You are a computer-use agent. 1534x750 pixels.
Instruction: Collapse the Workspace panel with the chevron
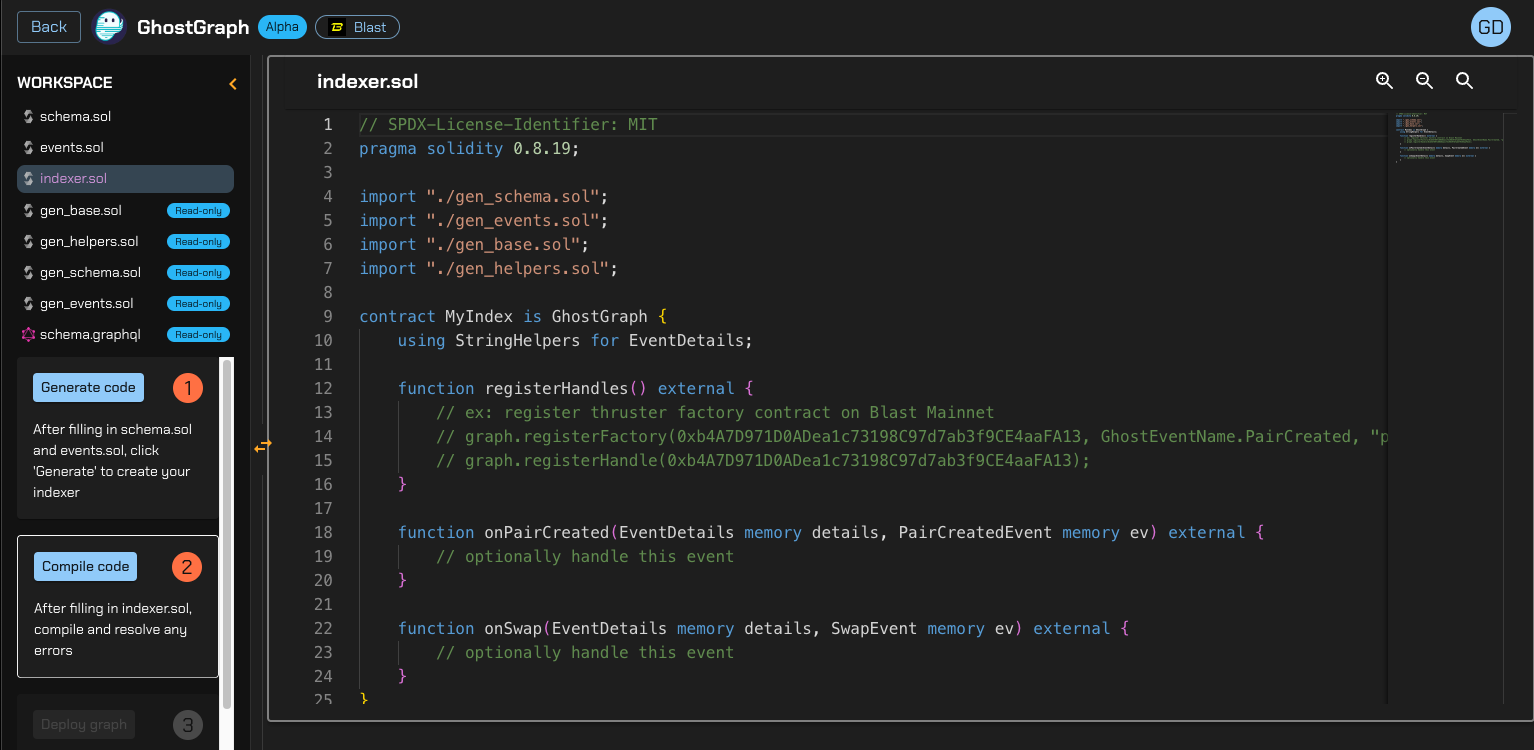point(232,83)
